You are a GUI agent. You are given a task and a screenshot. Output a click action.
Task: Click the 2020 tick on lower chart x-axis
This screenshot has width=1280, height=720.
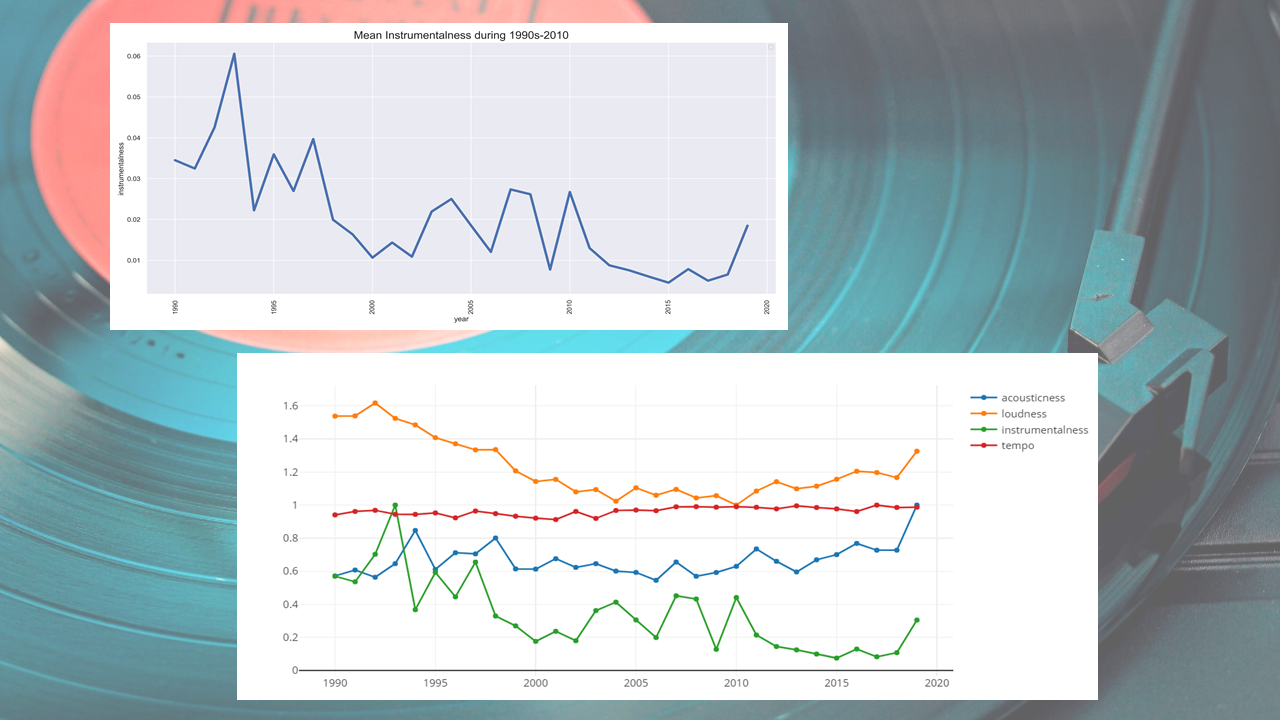pyautogui.click(x=936, y=684)
